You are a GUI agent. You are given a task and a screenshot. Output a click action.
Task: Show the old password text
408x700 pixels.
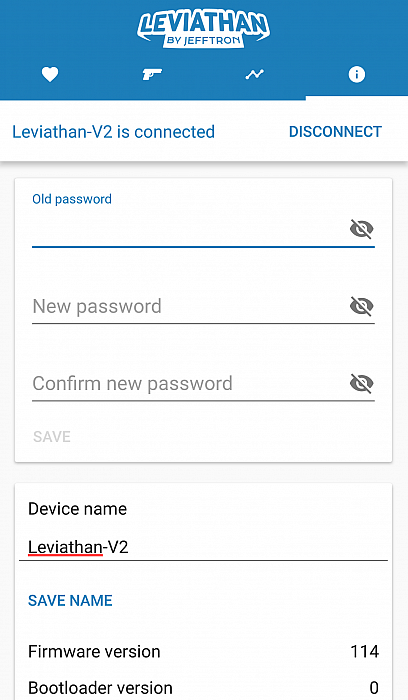click(x=361, y=229)
